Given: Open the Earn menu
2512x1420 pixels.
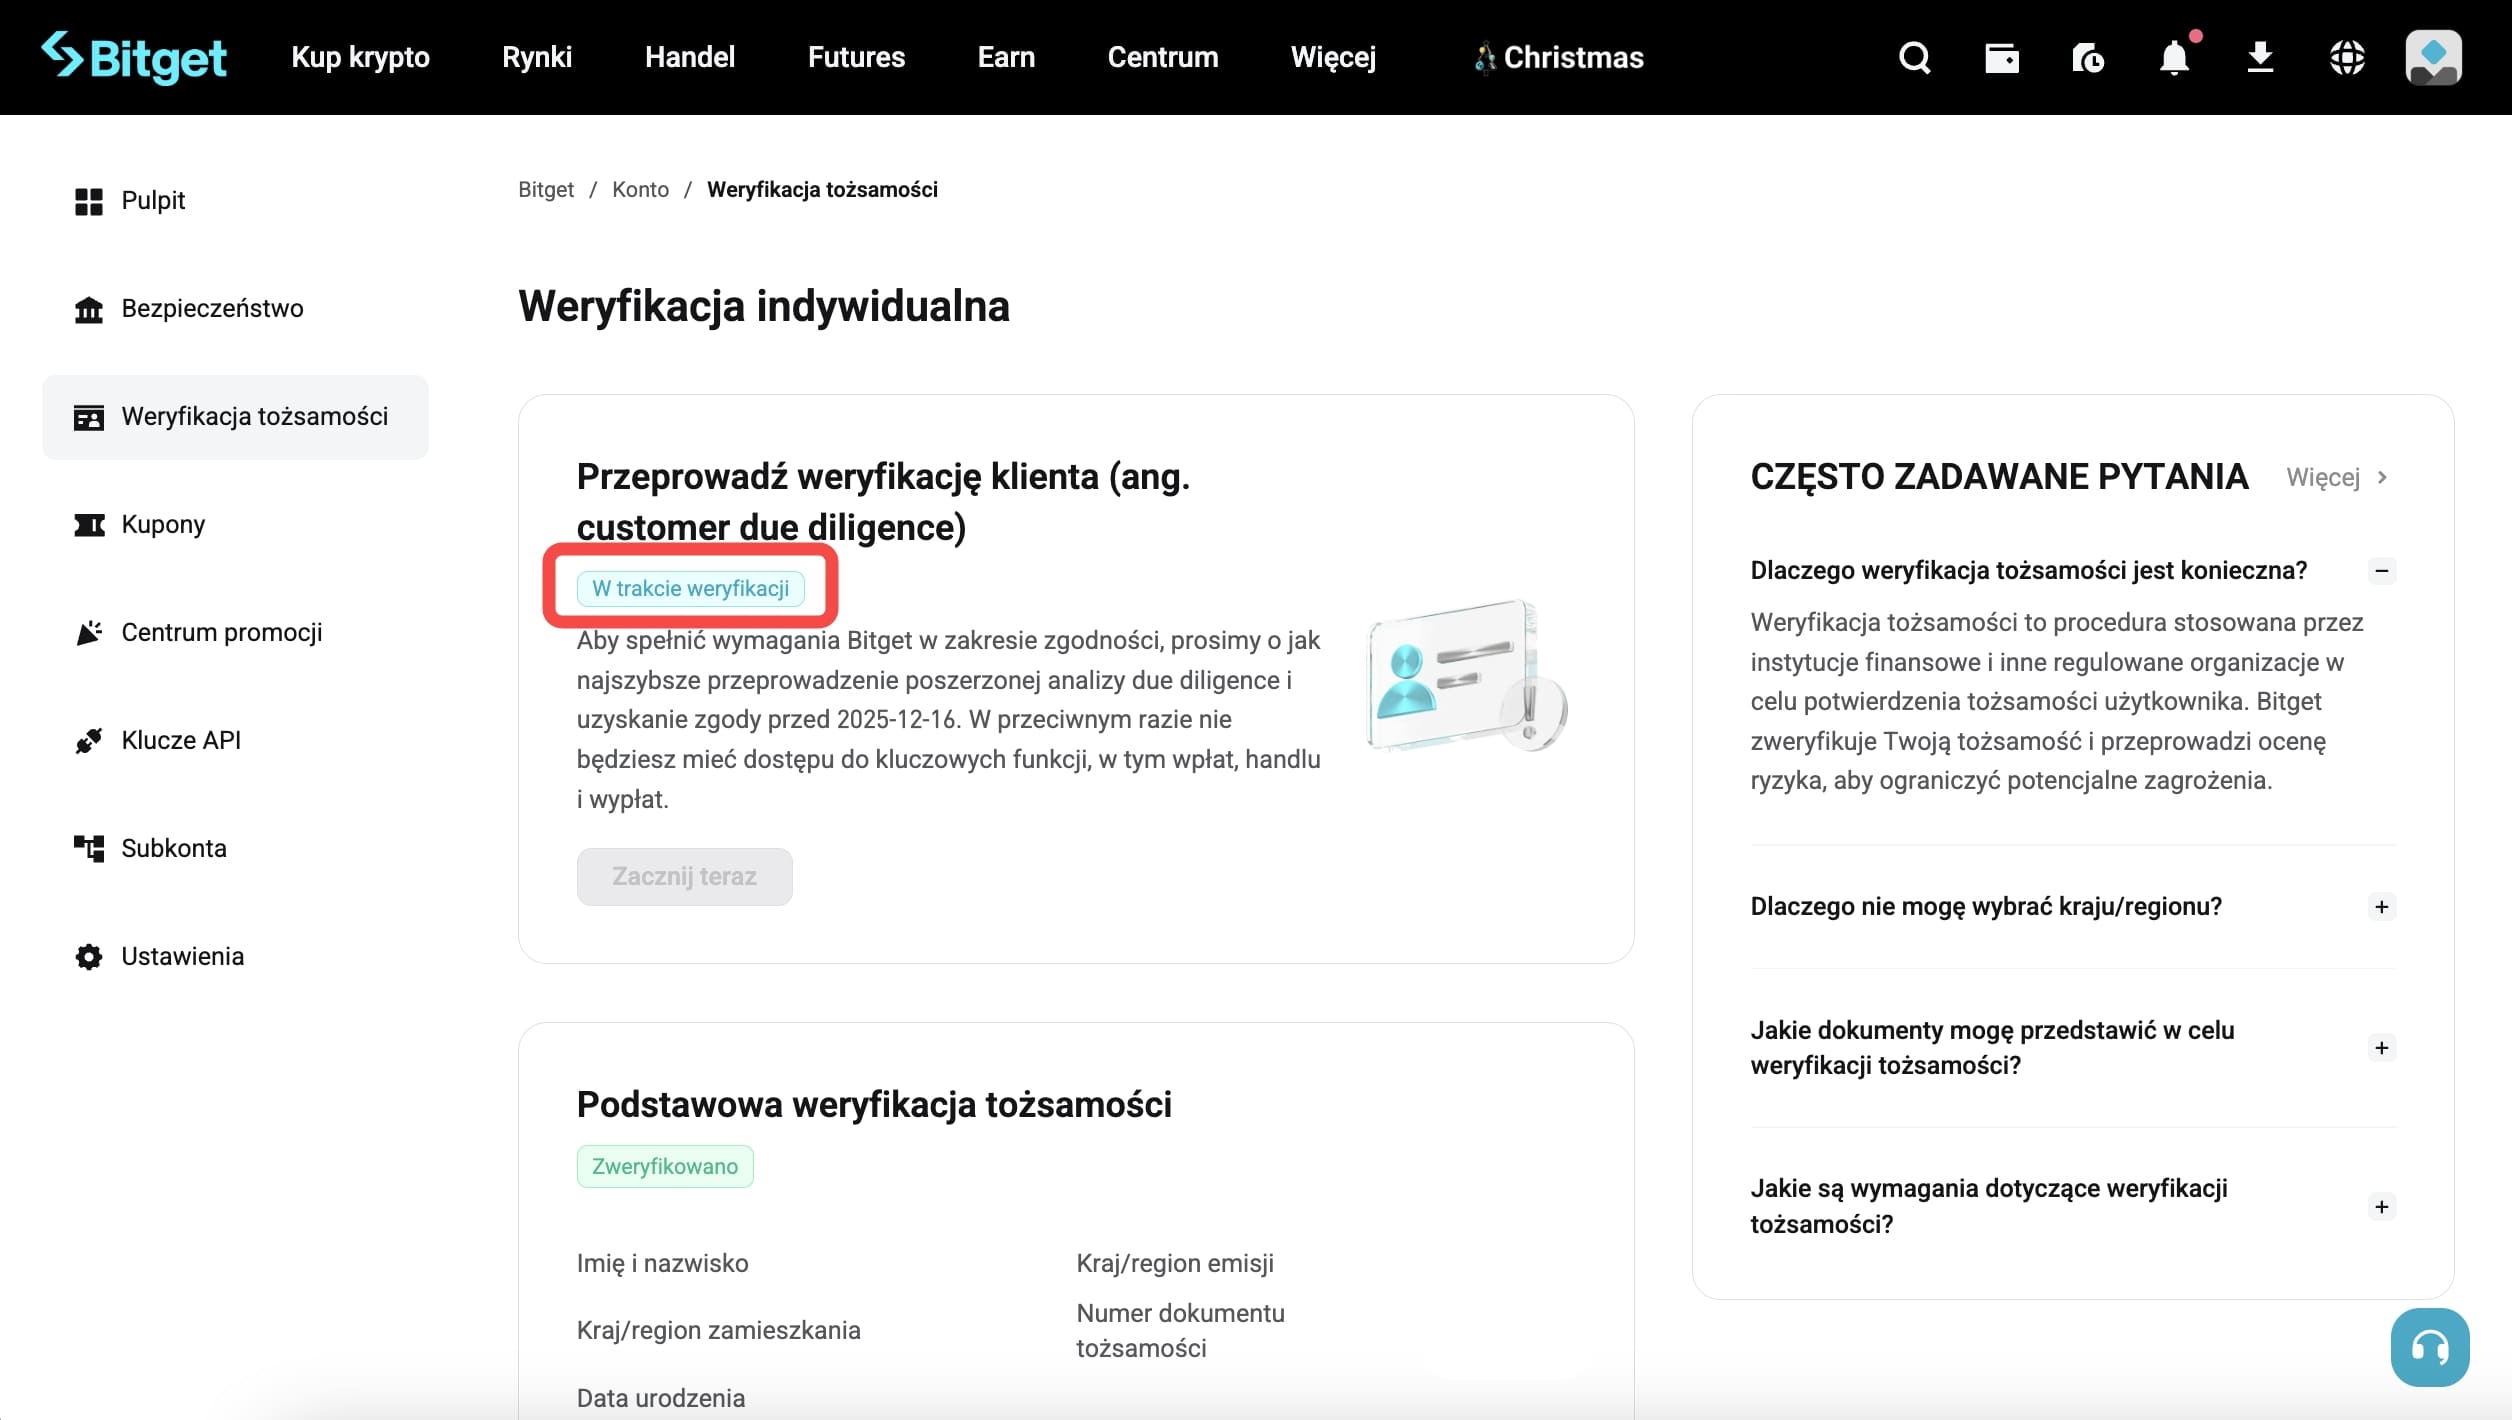Looking at the screenshot, I should (1006, 57).
